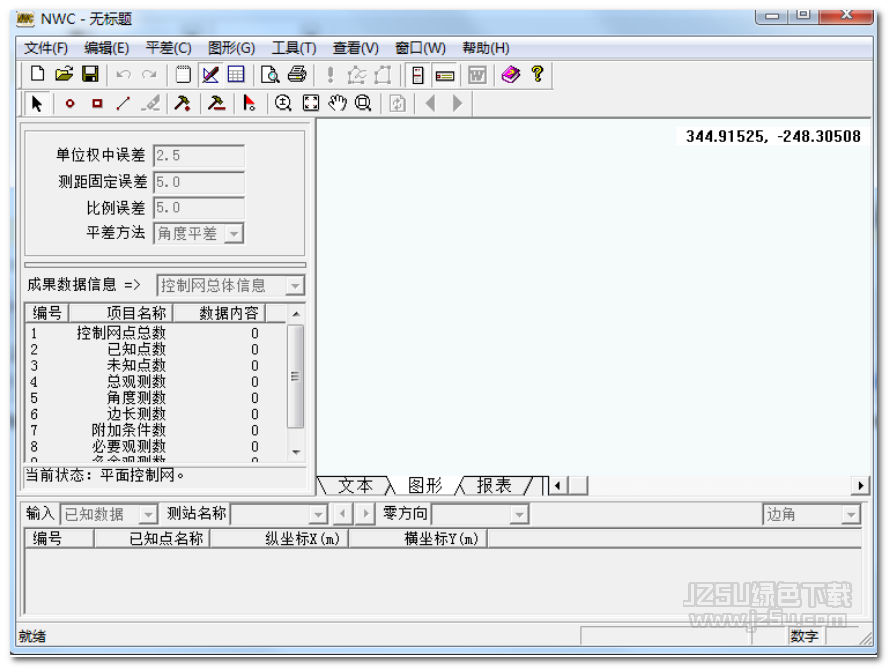Click the results list vertical scrollbar thumb

click(296, 376)
